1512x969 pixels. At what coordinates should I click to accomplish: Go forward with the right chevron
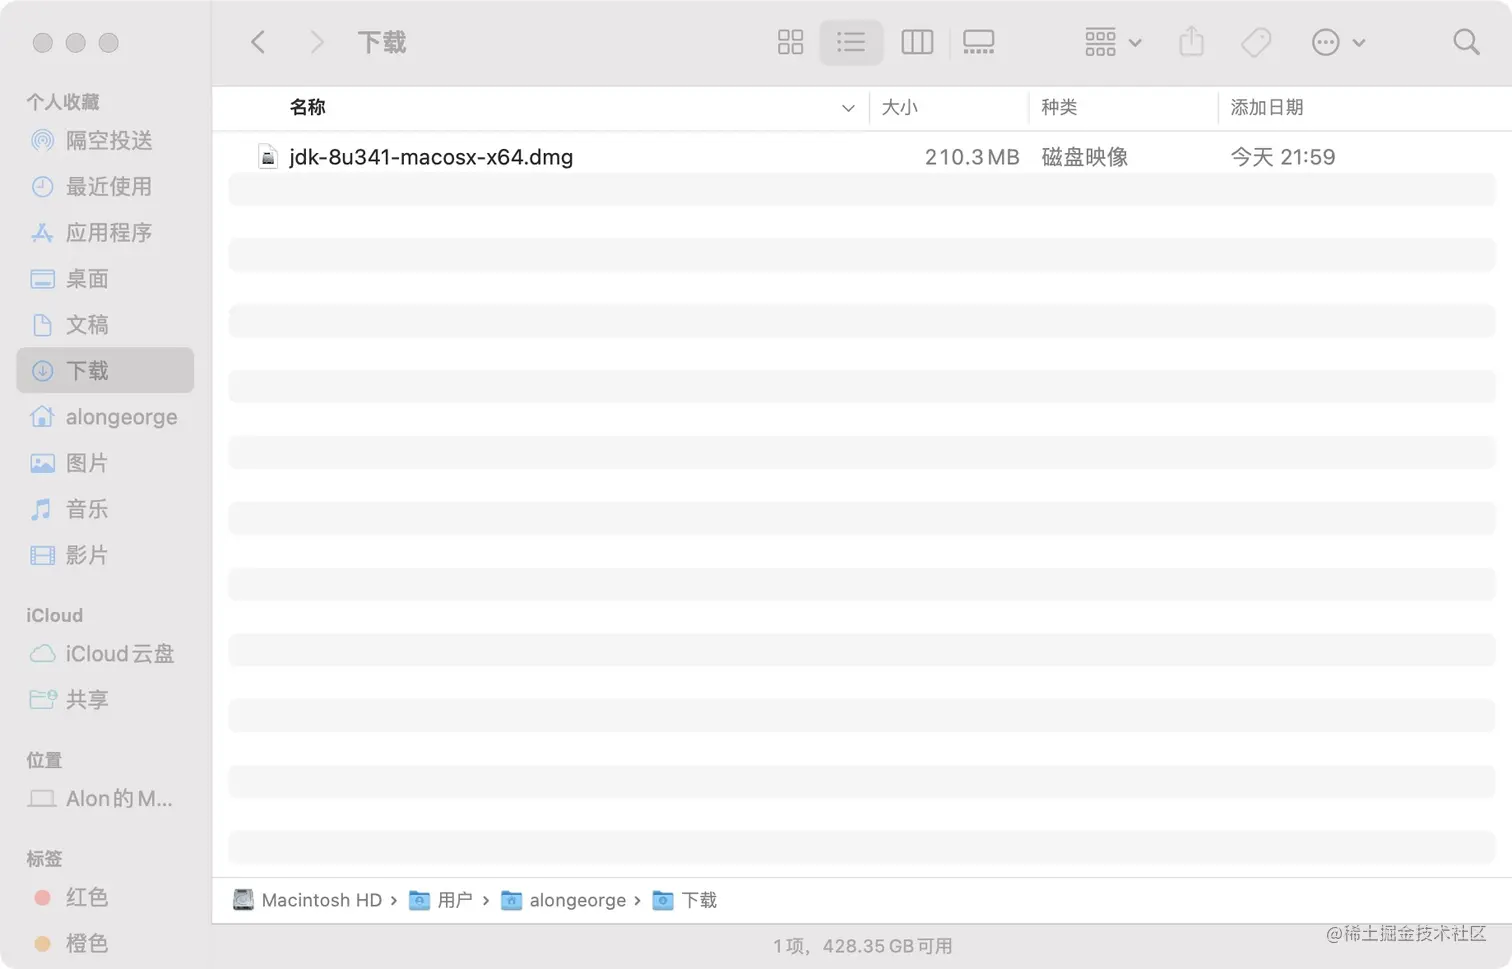tap(317, 42)
